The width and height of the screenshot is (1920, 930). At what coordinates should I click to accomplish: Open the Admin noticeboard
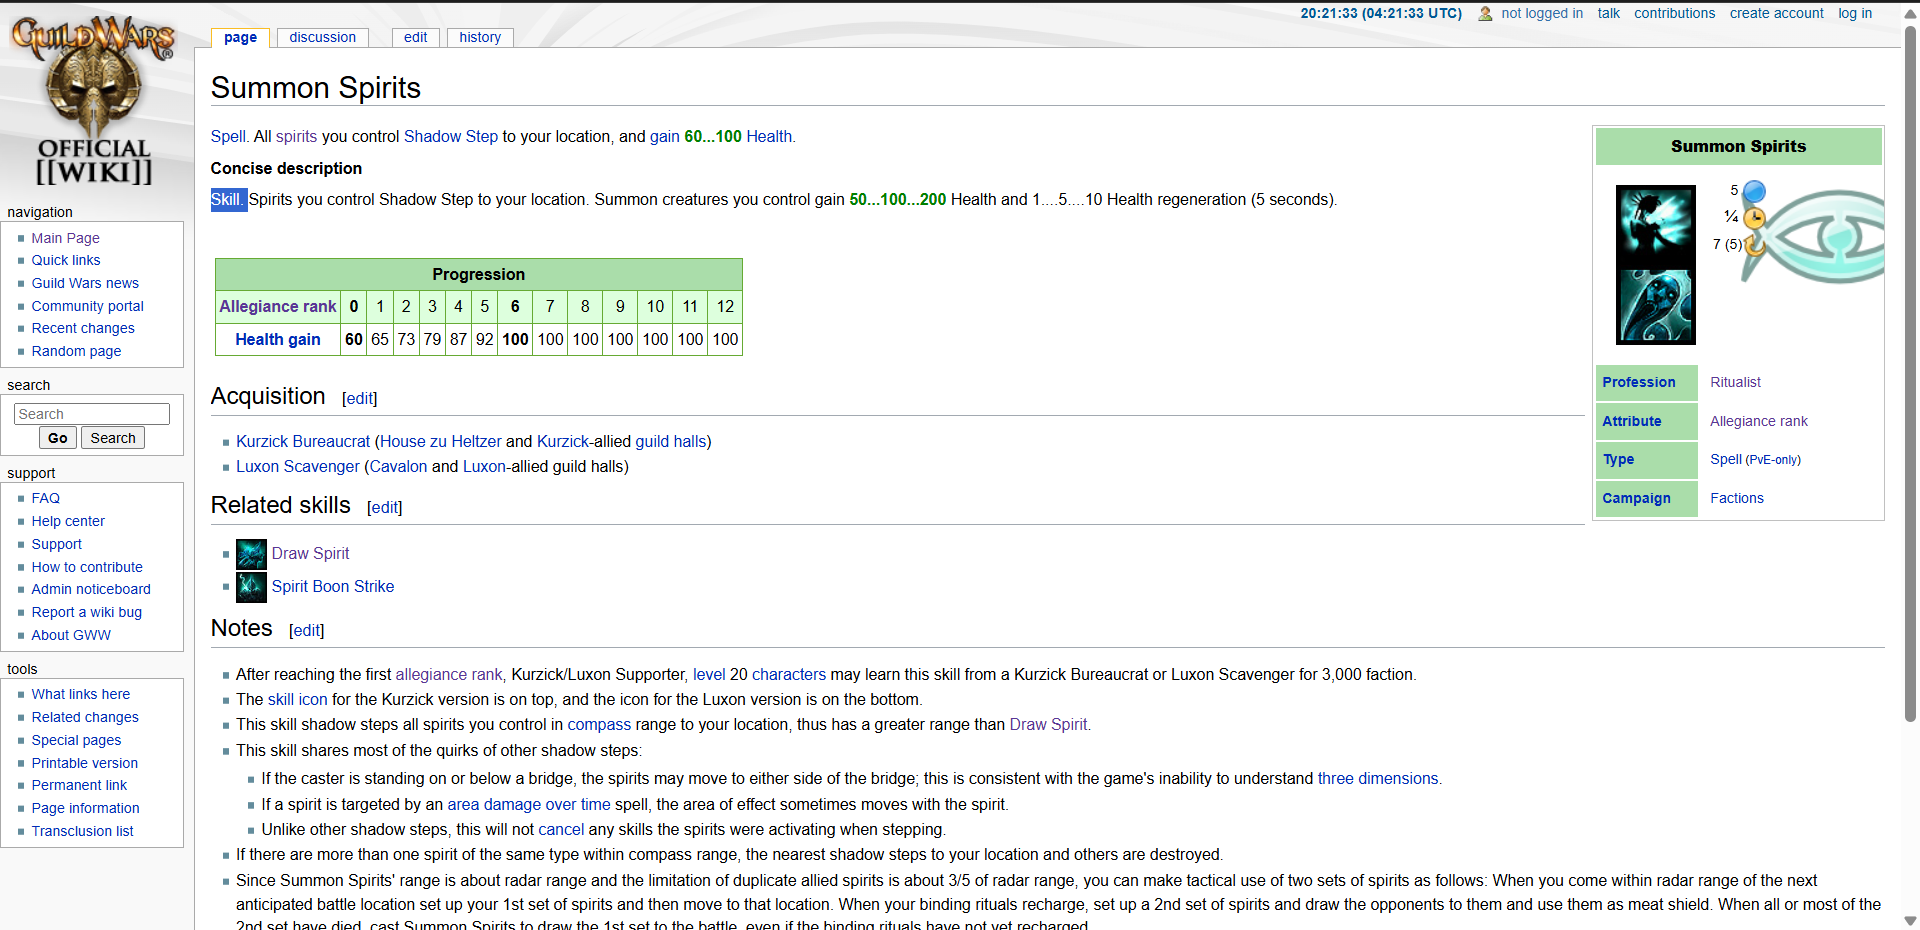tap(91, 589)
